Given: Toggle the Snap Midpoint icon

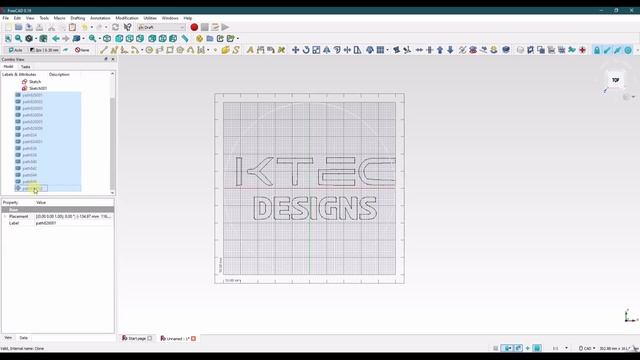Looking at the screenshot, I should (x=618, y=50).
